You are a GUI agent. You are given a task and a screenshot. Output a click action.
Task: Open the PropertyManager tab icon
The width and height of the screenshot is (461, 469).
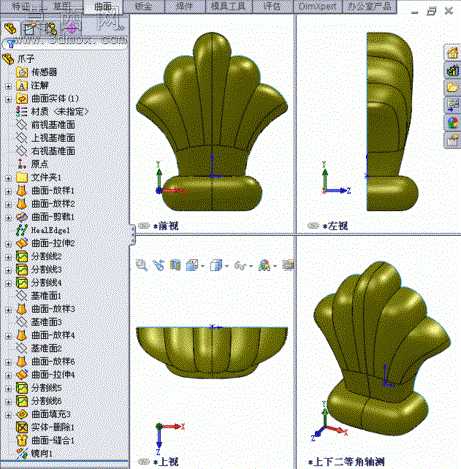pos(30,29)
